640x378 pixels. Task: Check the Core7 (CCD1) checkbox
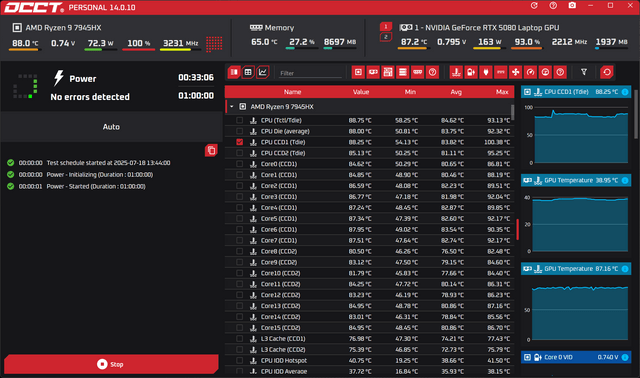240,240
